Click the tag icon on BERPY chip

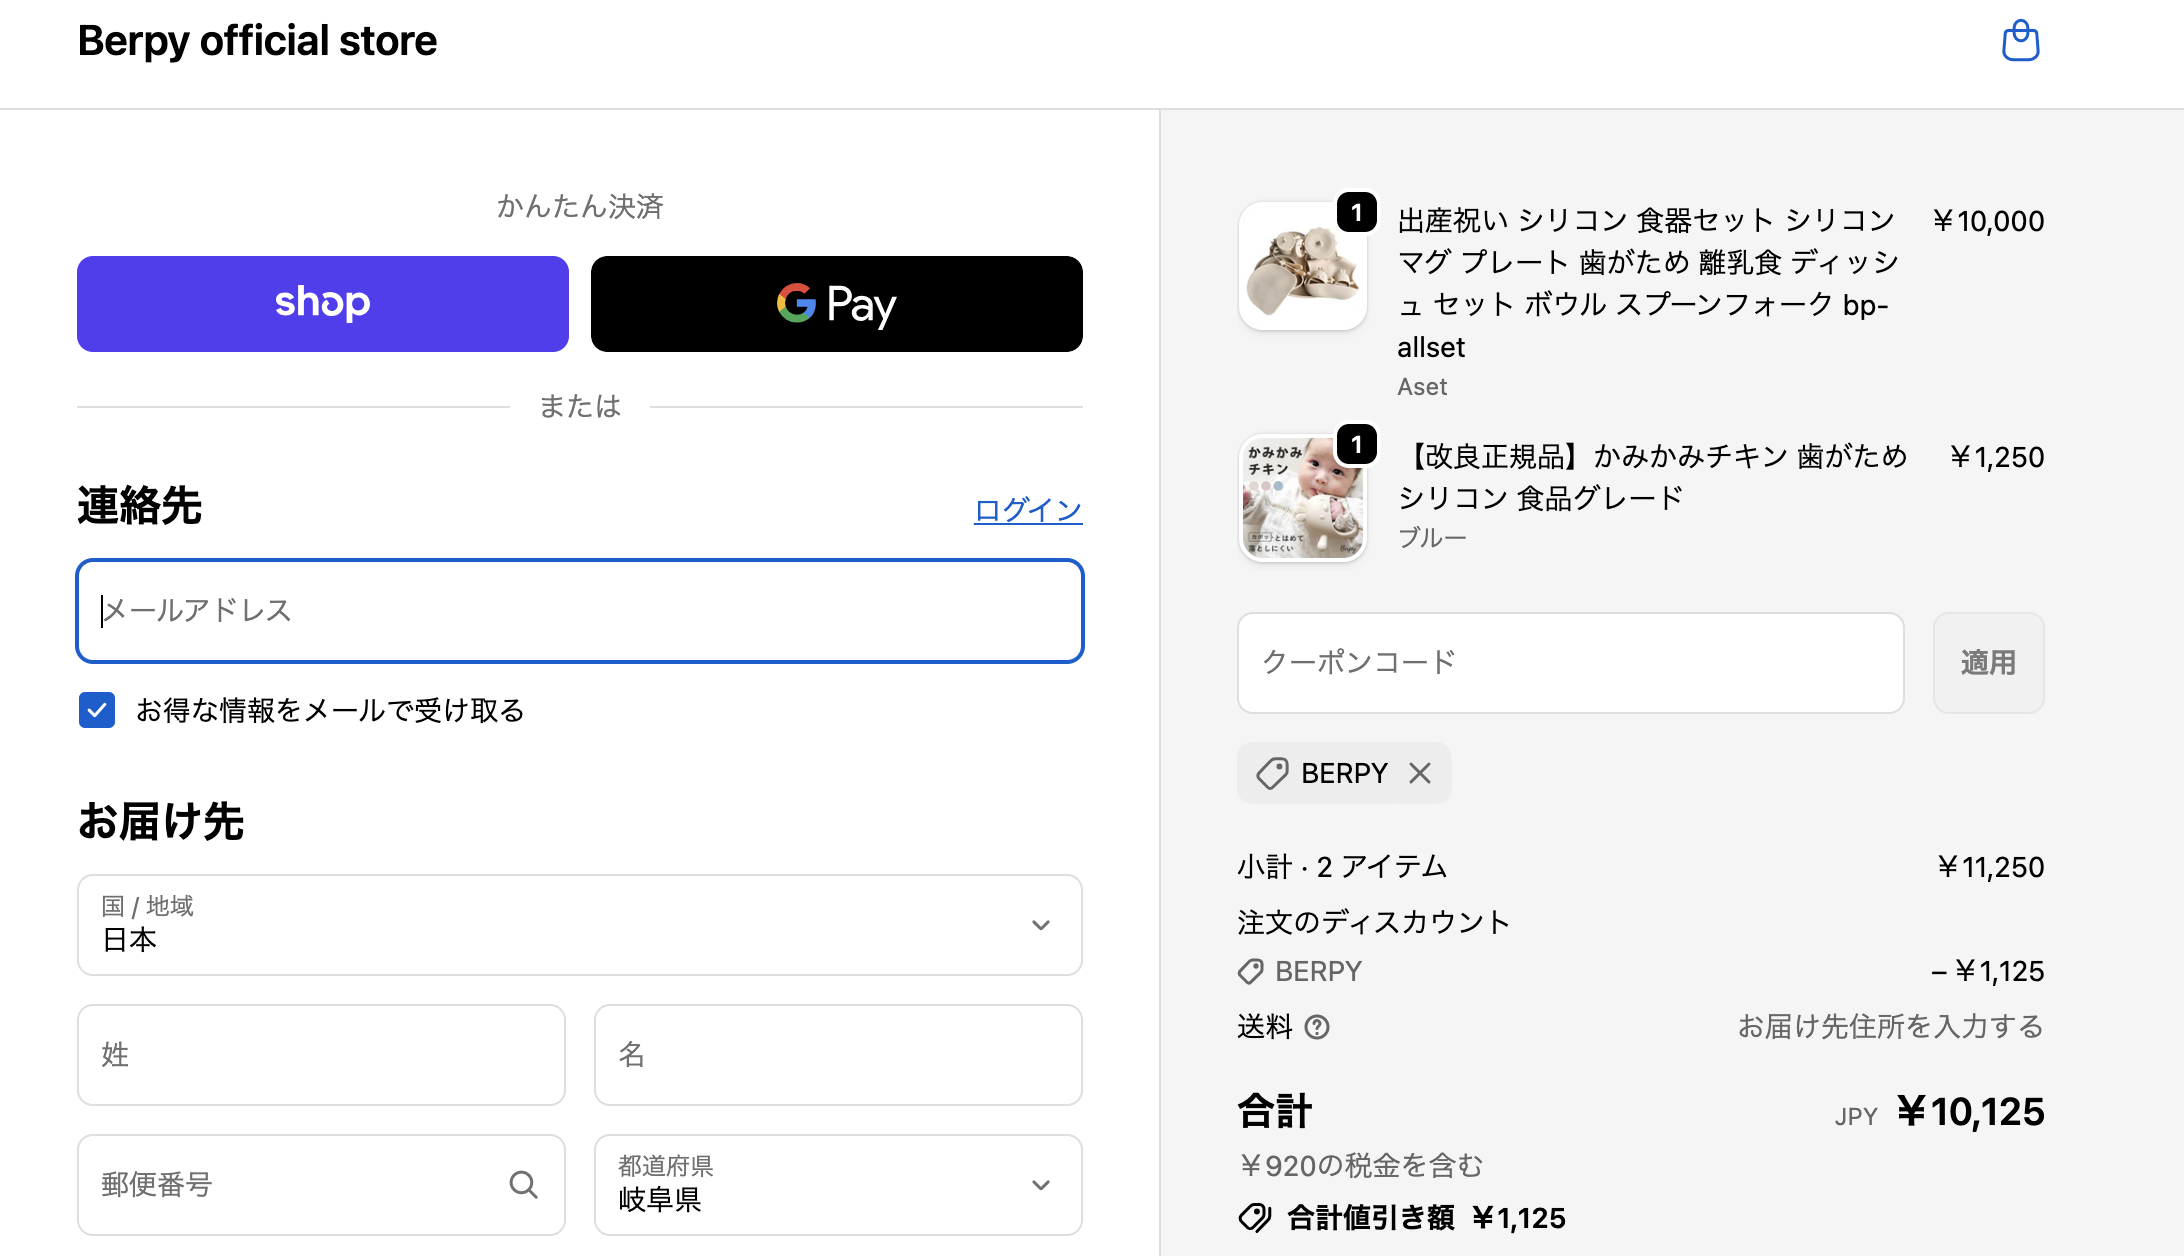tap(1272, 773)
